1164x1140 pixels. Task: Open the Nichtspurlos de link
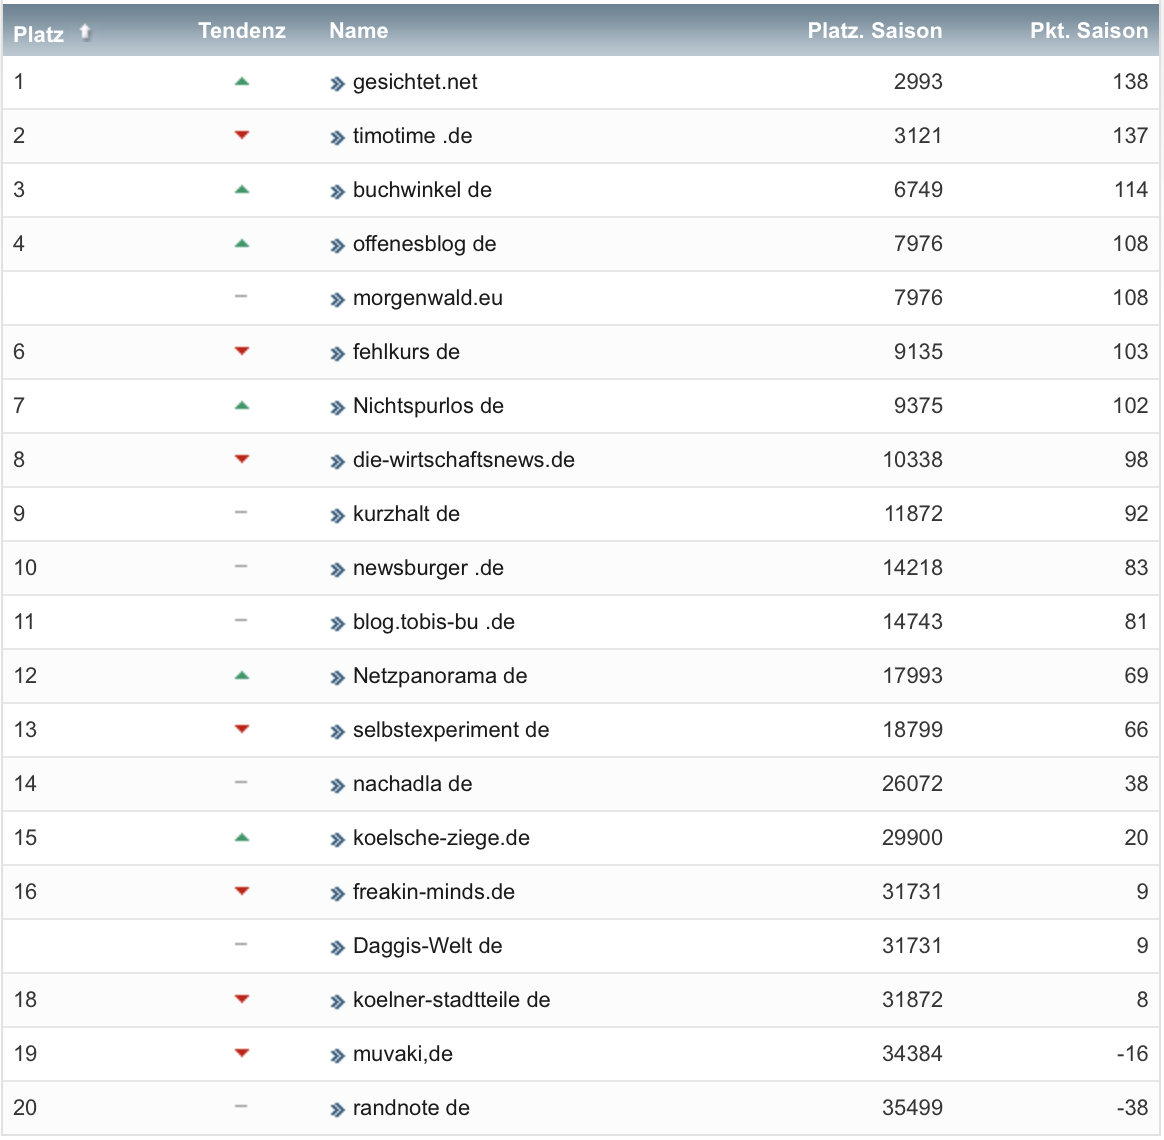tap(428, 406)
